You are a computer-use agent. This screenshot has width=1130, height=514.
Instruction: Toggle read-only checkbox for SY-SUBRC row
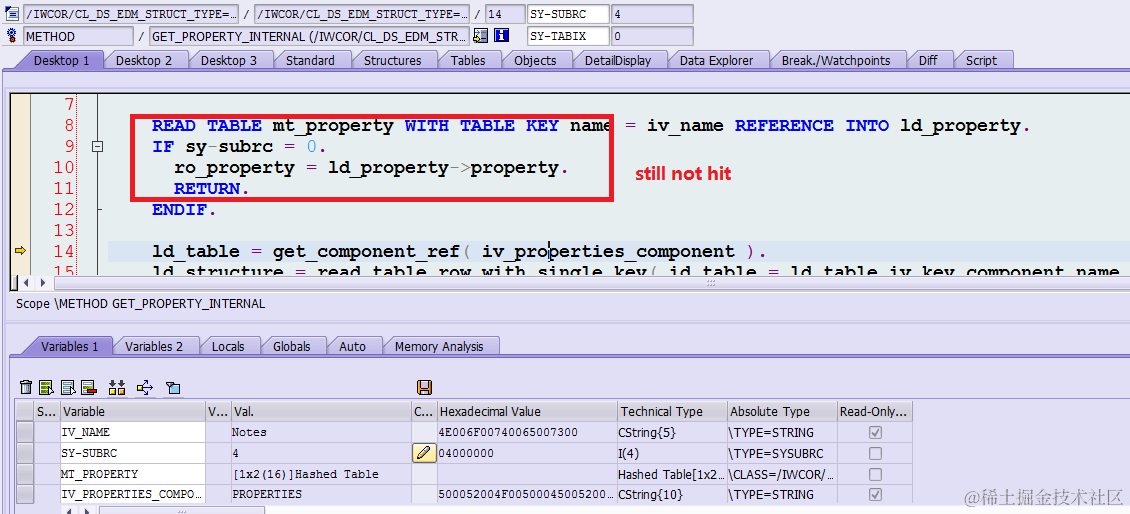pyautogui.click(x=876, y=453)
